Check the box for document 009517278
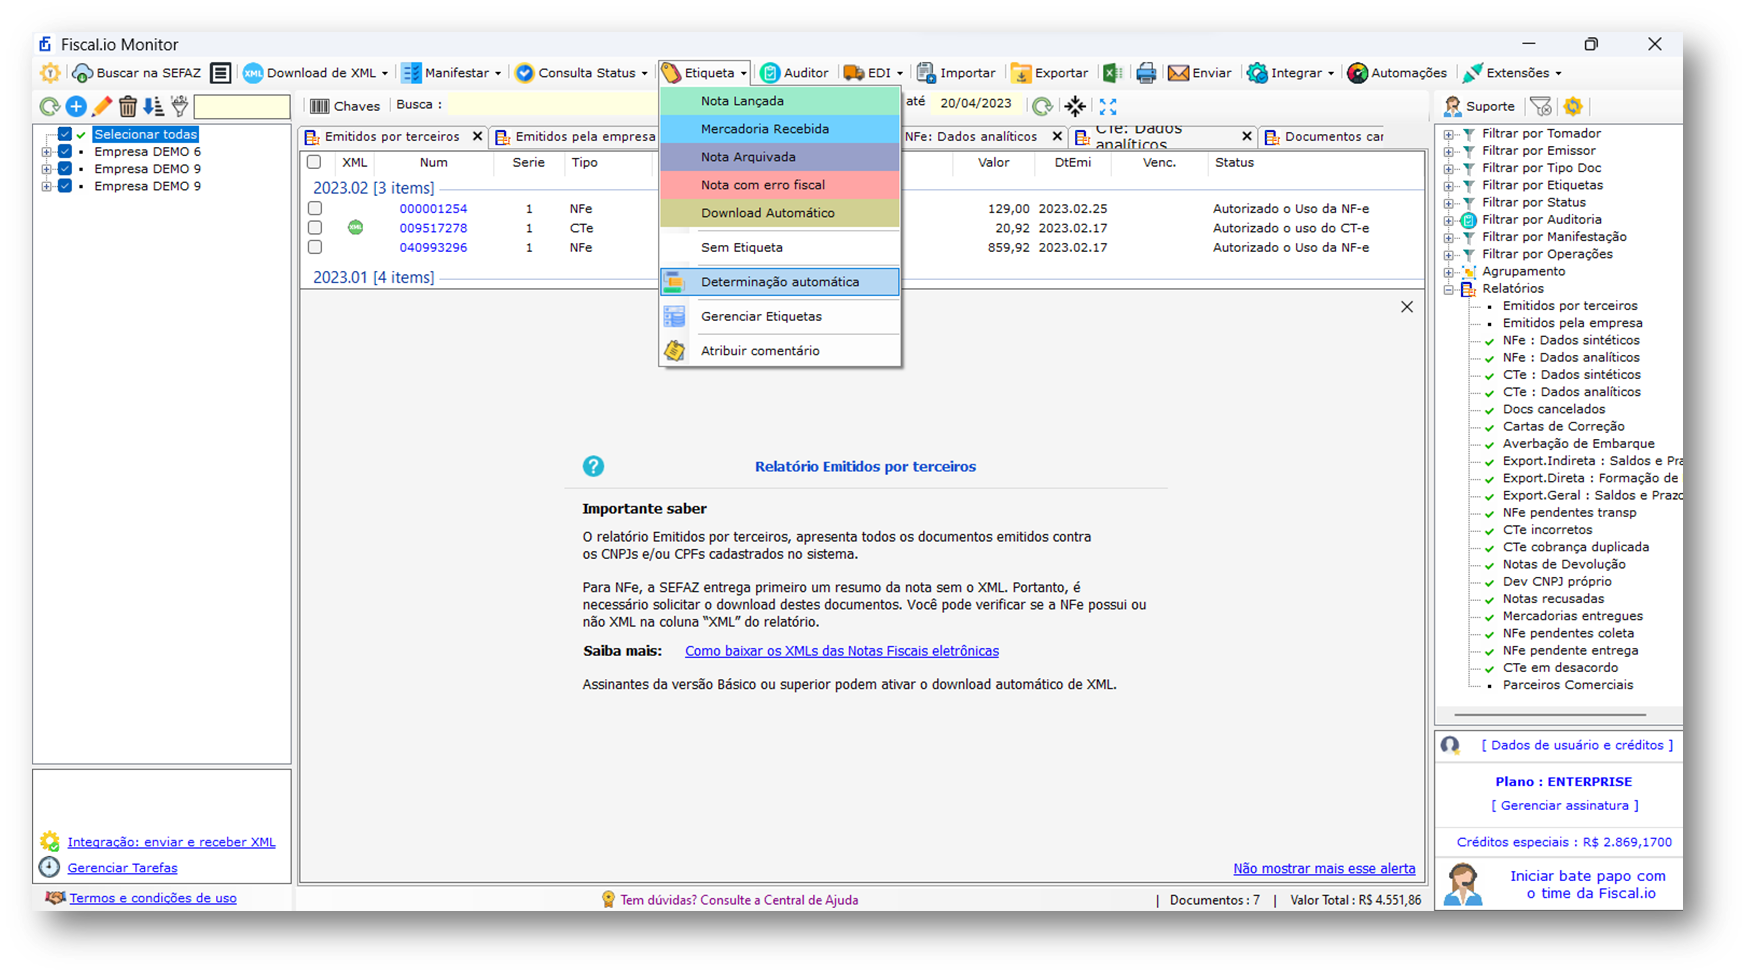The image size is (1748, 976). 315,228
